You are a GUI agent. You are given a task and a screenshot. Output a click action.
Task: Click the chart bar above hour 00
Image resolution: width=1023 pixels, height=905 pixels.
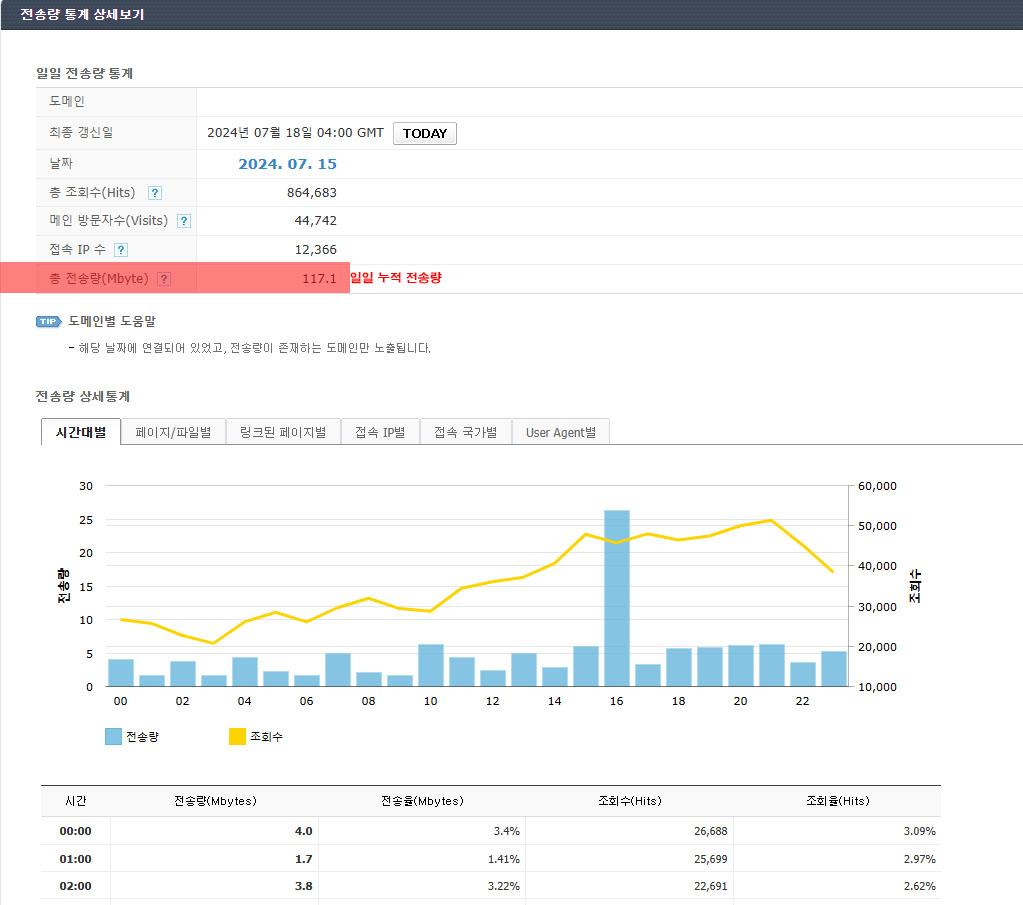pos(121,673)
